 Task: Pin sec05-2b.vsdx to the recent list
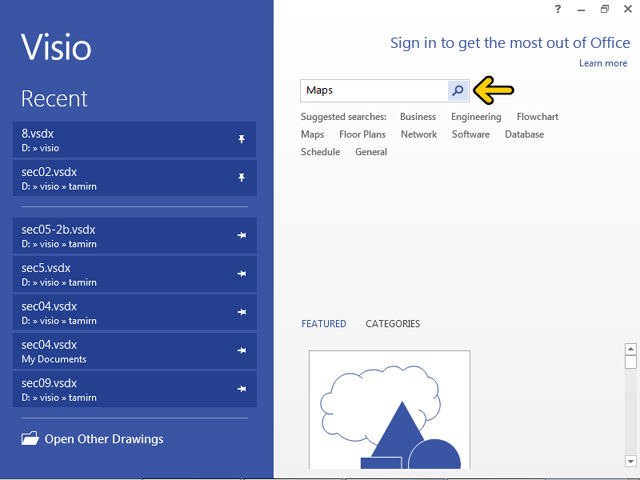coord(241,236)
